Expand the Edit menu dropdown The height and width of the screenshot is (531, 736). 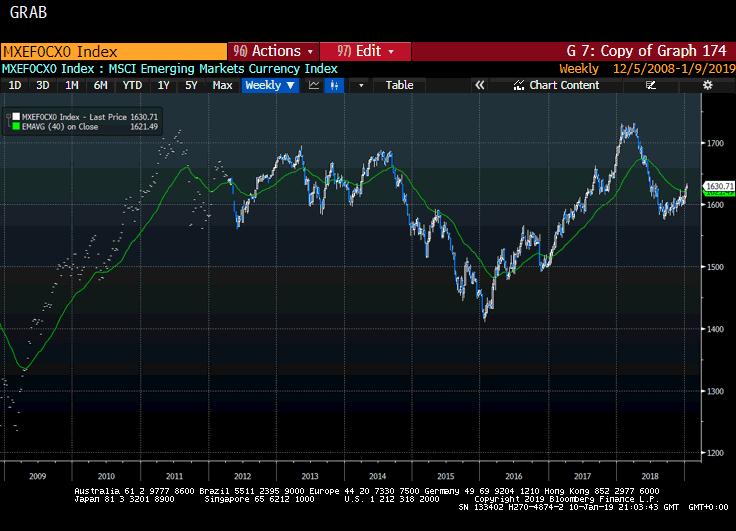366,51
